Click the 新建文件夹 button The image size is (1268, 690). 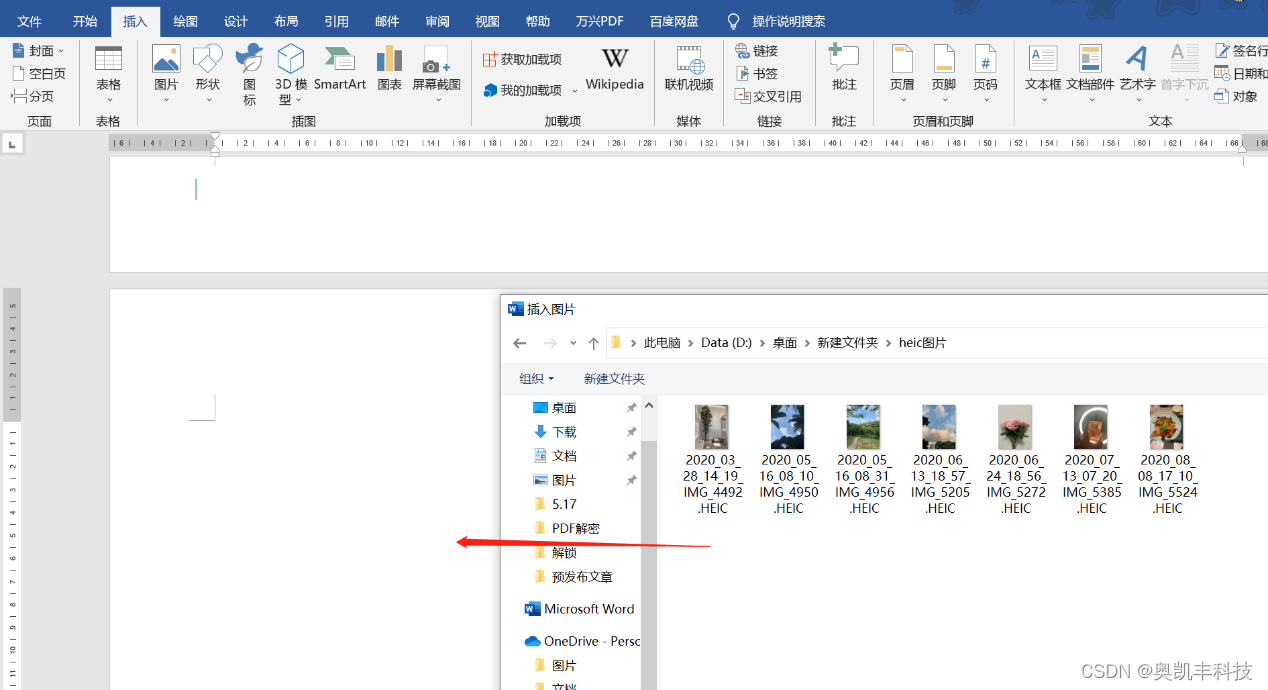click(614, 378)
